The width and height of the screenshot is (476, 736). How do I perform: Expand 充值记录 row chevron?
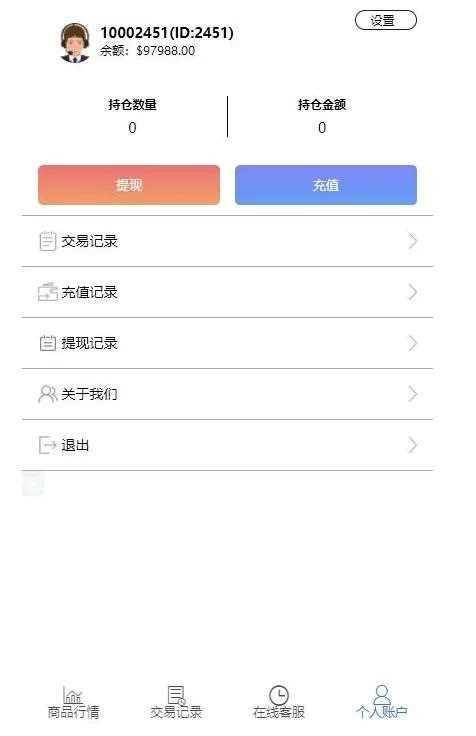tap(412, 292)
